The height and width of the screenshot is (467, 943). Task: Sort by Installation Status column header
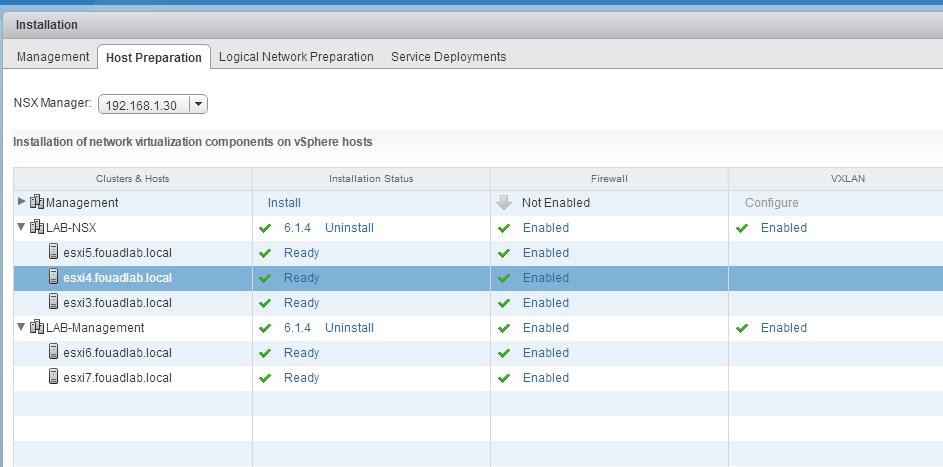coord(370,179)
